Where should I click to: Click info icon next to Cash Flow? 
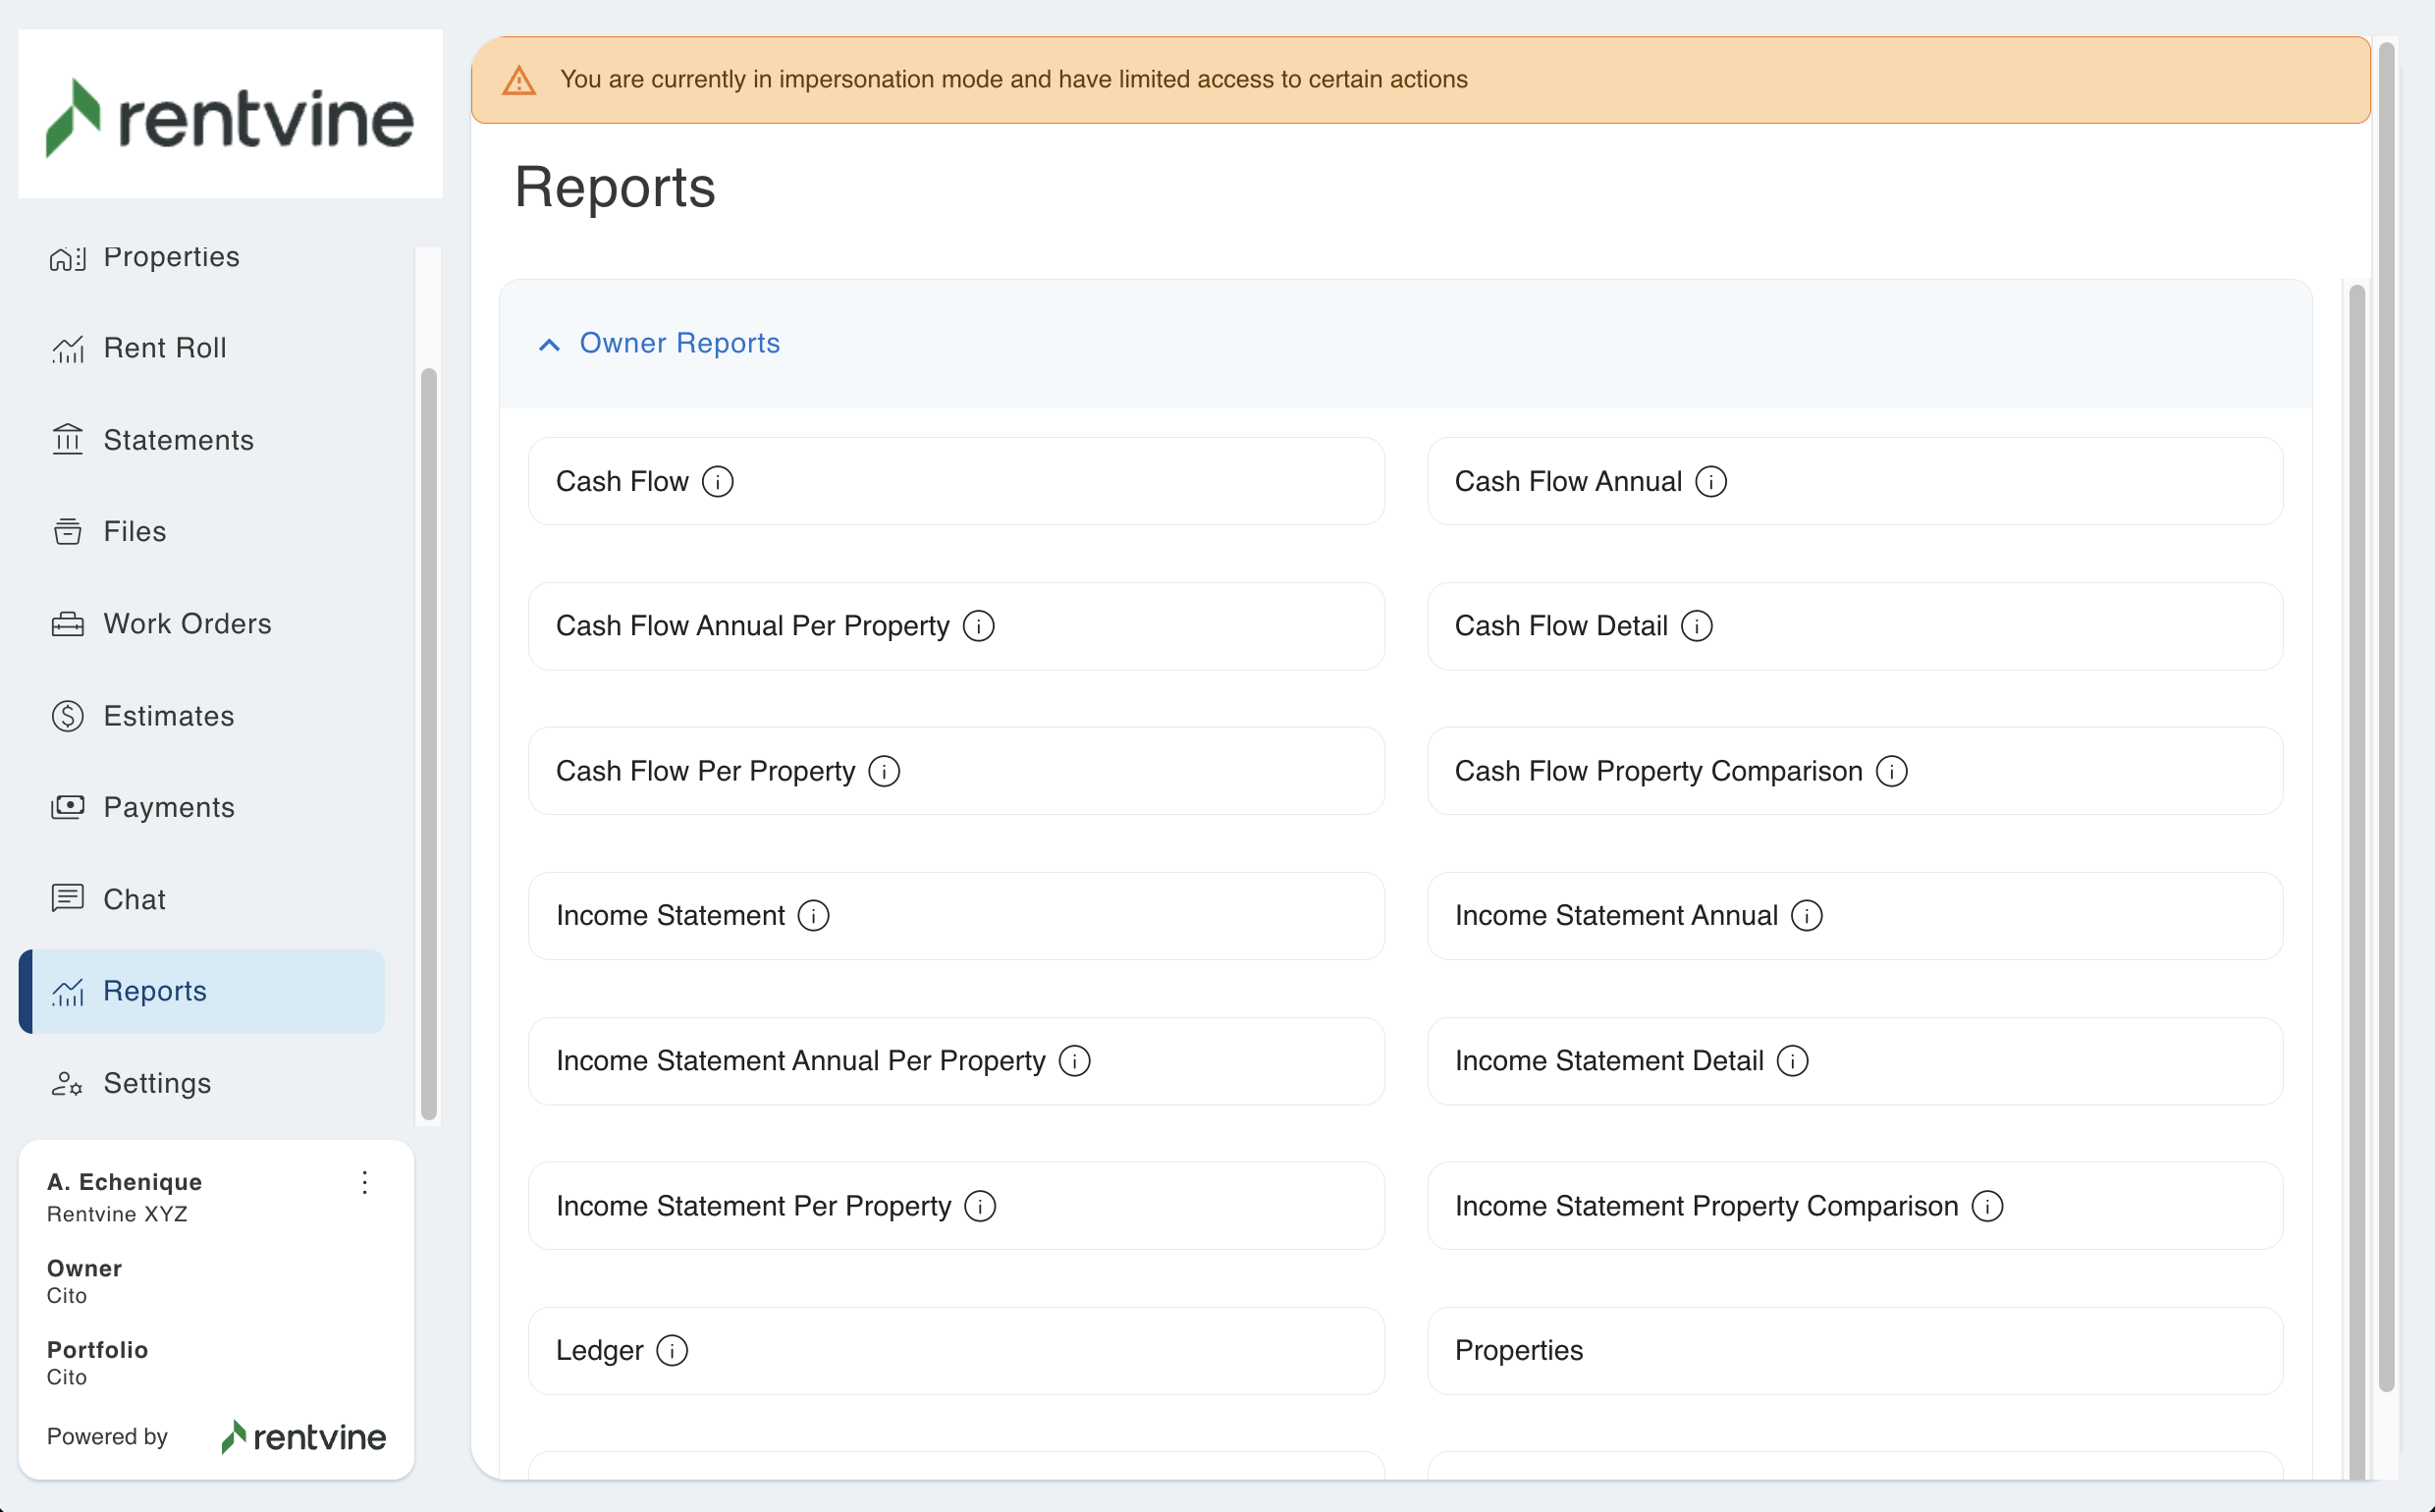click(717, 481)
